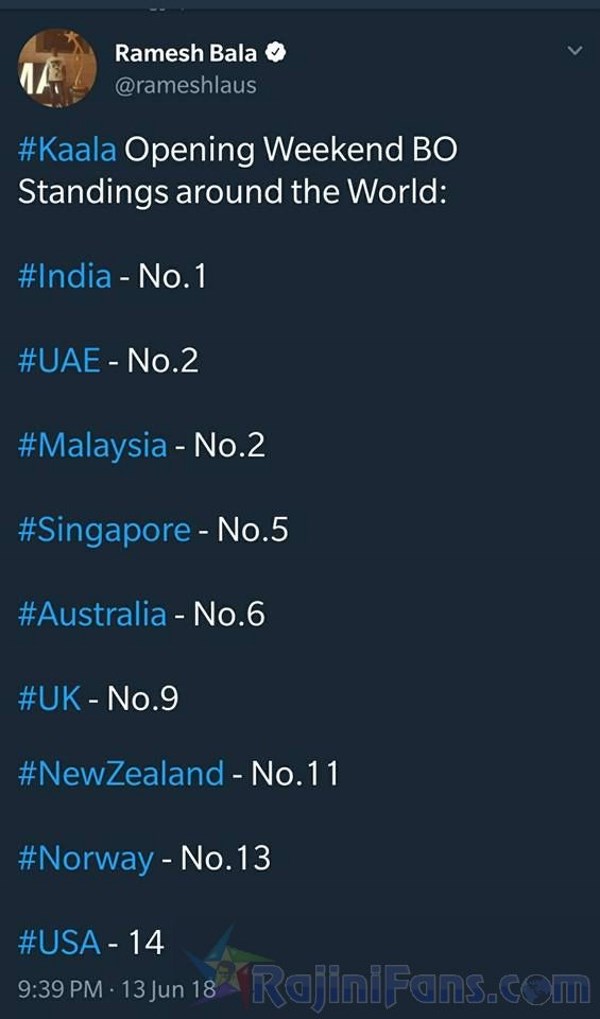This screenshot has height=1019, width=600.
Task: Follow the #Singapore hashtag link
Action: pos(104,530)
